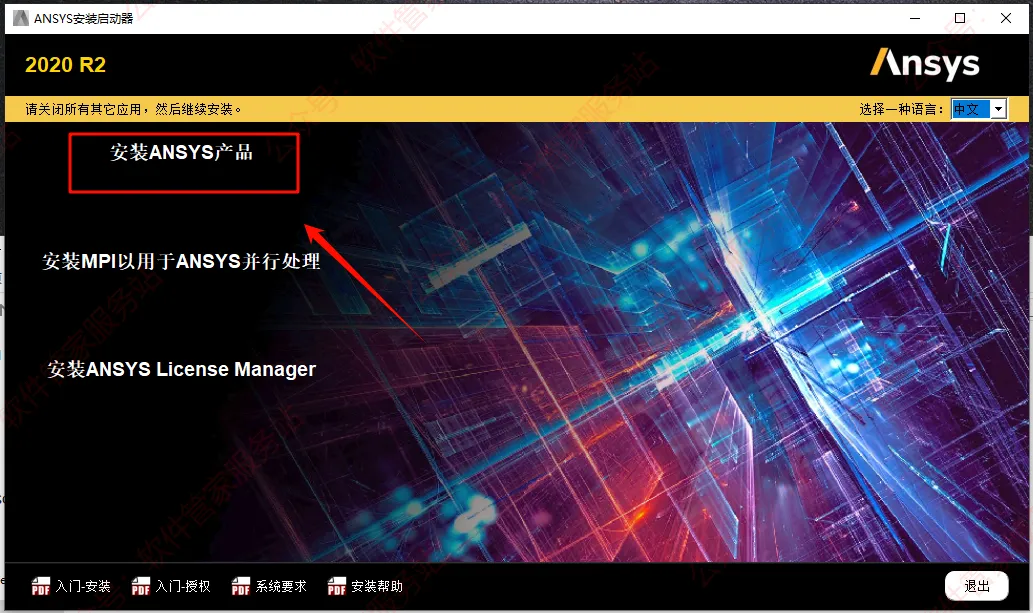Click the 系统要求 text link
Viewport: 1033px width, 613px height.
[x=281, y=586]
